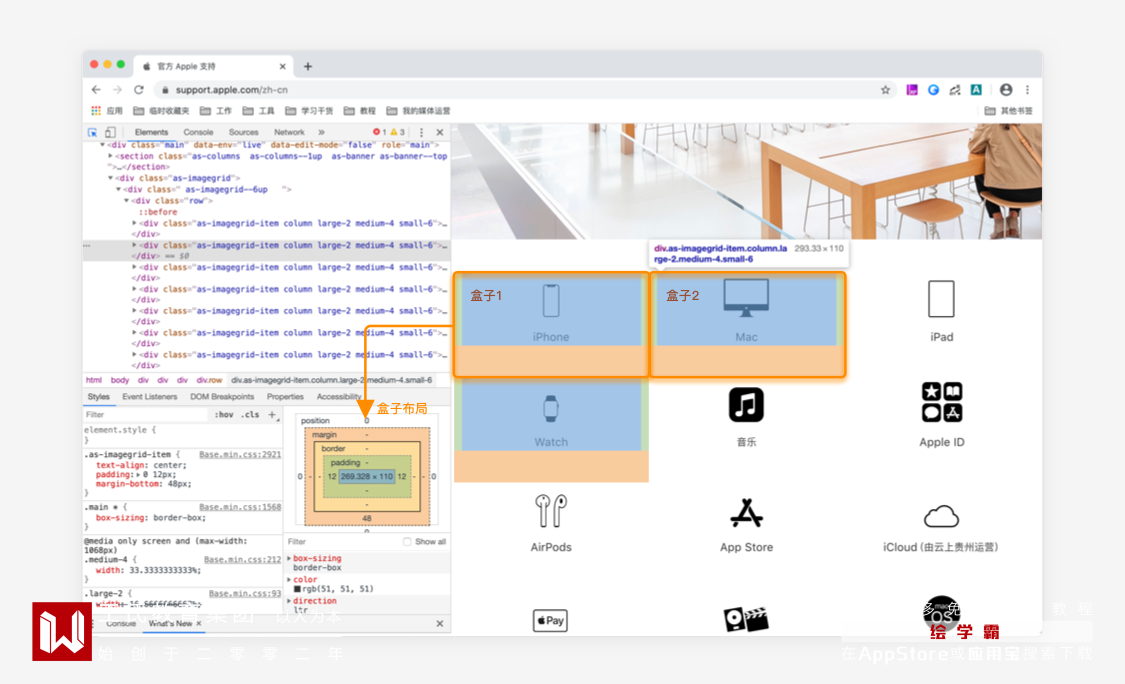Click the body breadcrumb element

120,380
